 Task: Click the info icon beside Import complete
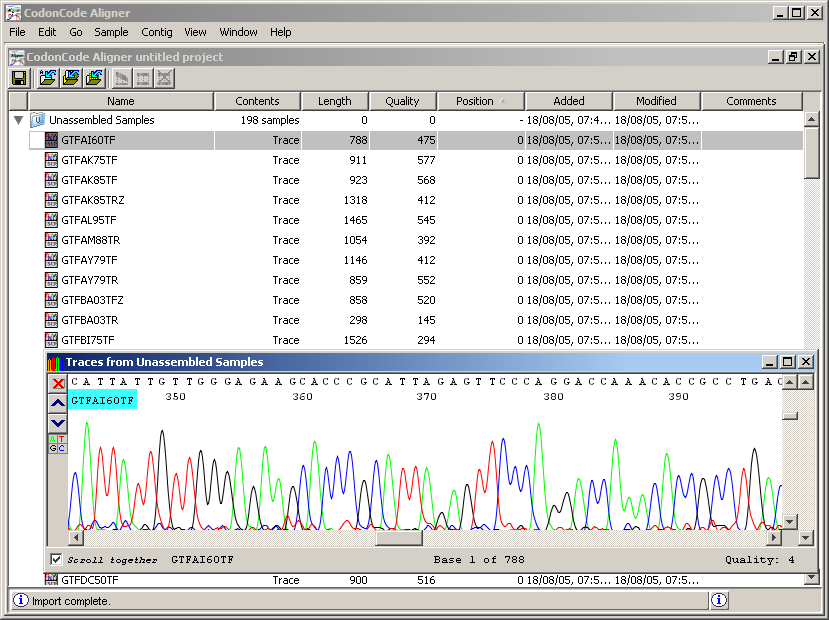pyautogui.click(x=20, y=600)
